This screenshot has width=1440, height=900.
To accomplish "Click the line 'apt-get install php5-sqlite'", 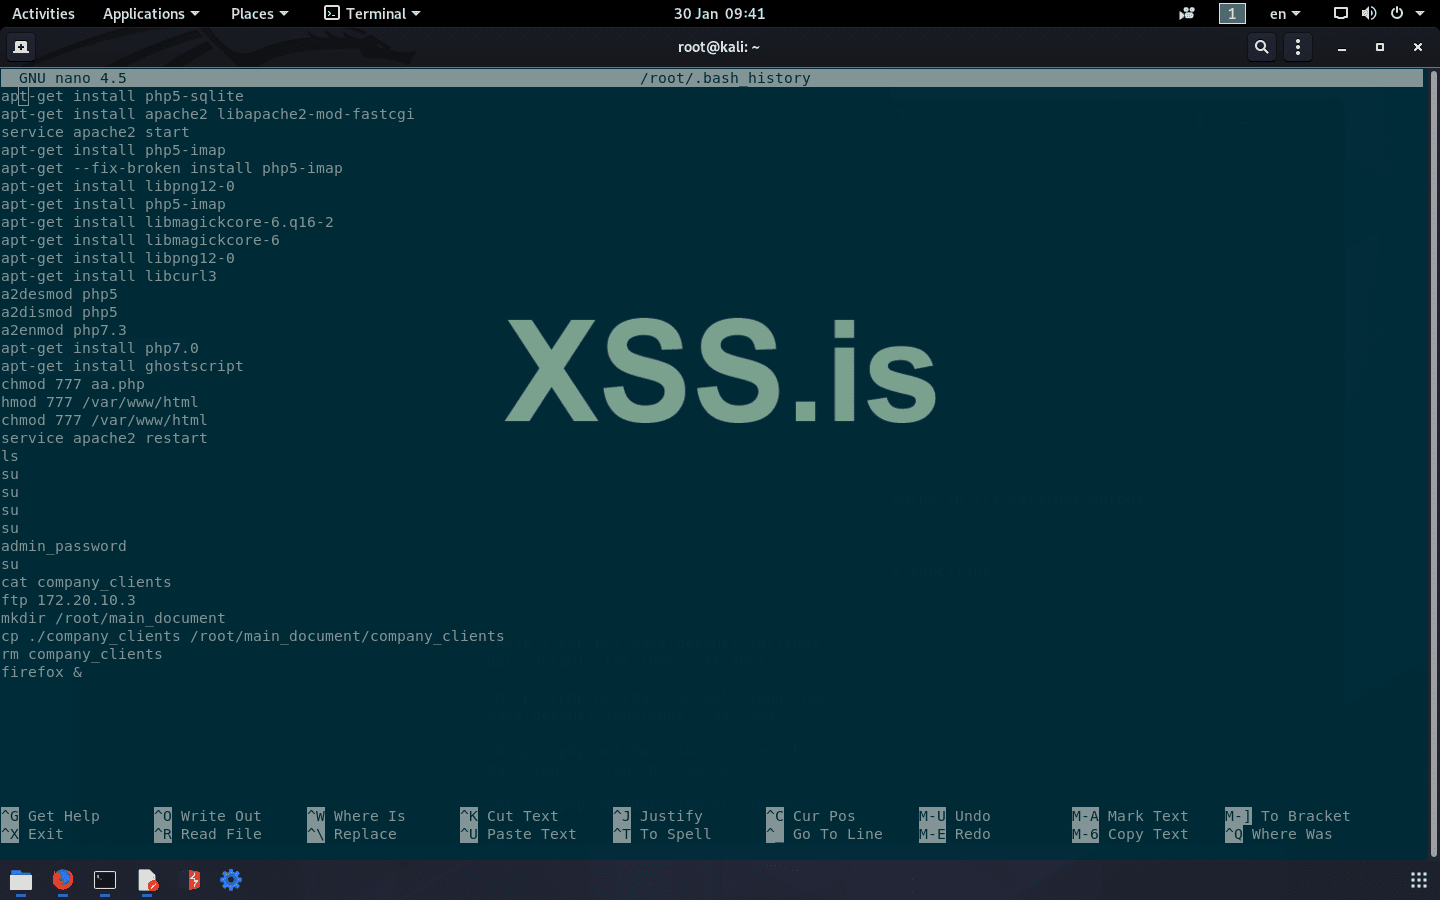I will (122, 96).
